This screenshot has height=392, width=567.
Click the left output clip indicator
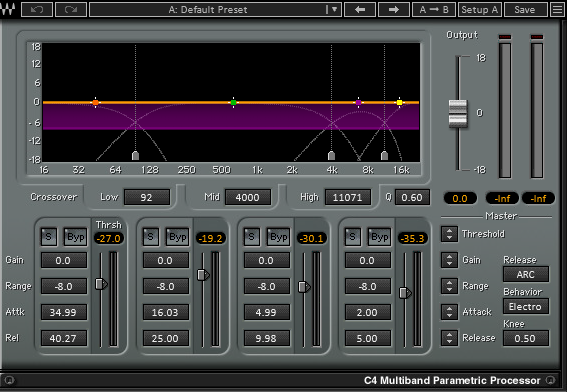pos(505,37)
